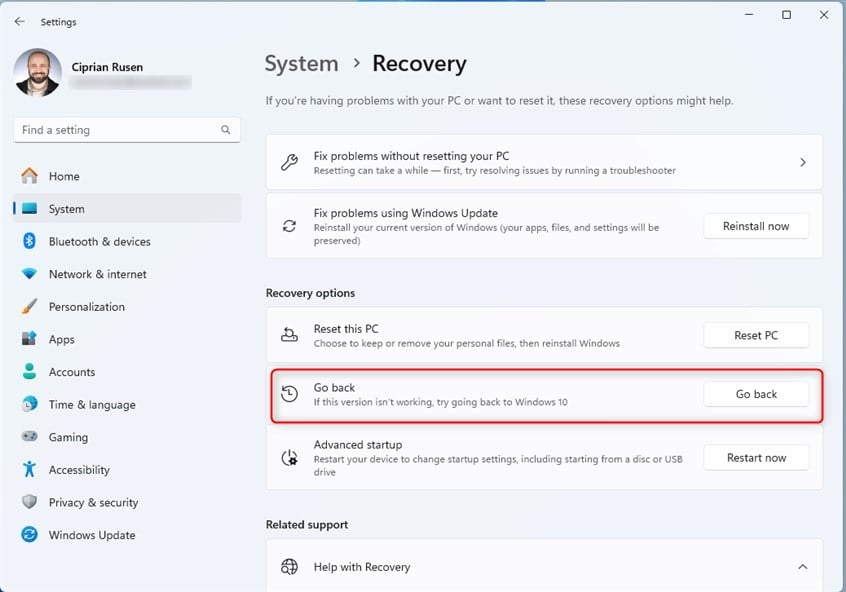Go to Gaming settings

pyautogui.click(x=127, y=437)
